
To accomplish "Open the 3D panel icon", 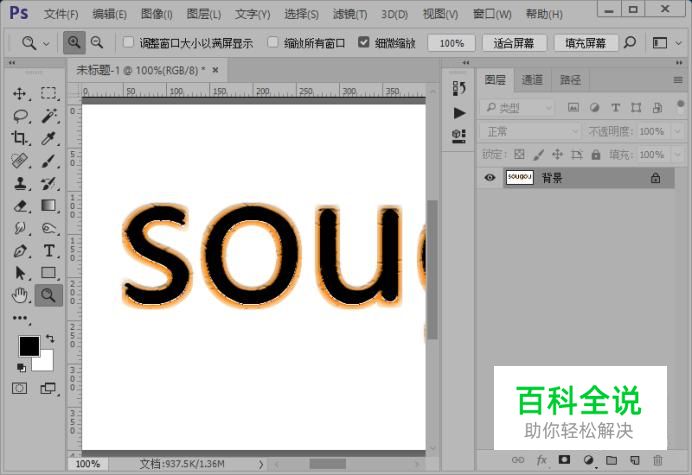I will (459, 136).
